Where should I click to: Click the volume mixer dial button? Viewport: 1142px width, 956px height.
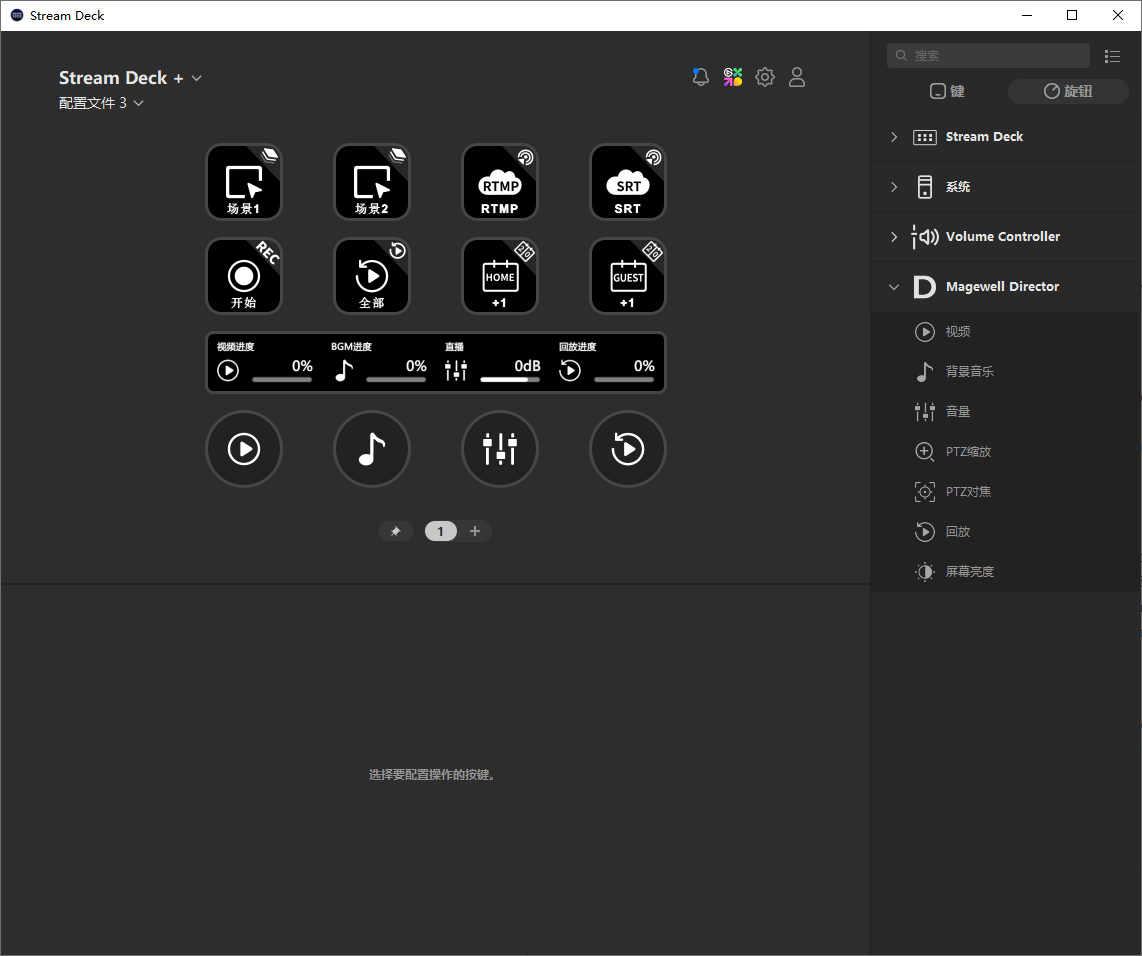500,449
